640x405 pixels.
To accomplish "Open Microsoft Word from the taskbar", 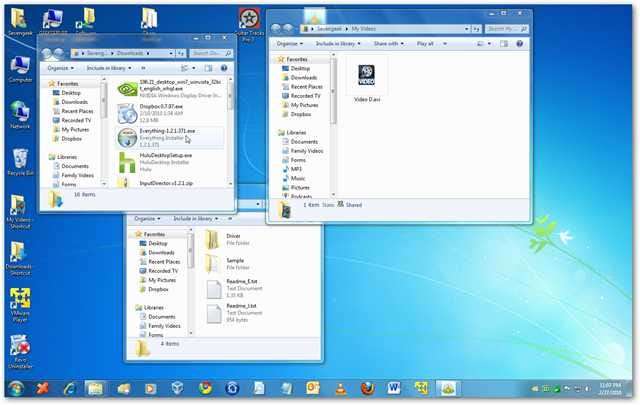I will point(394,388).
